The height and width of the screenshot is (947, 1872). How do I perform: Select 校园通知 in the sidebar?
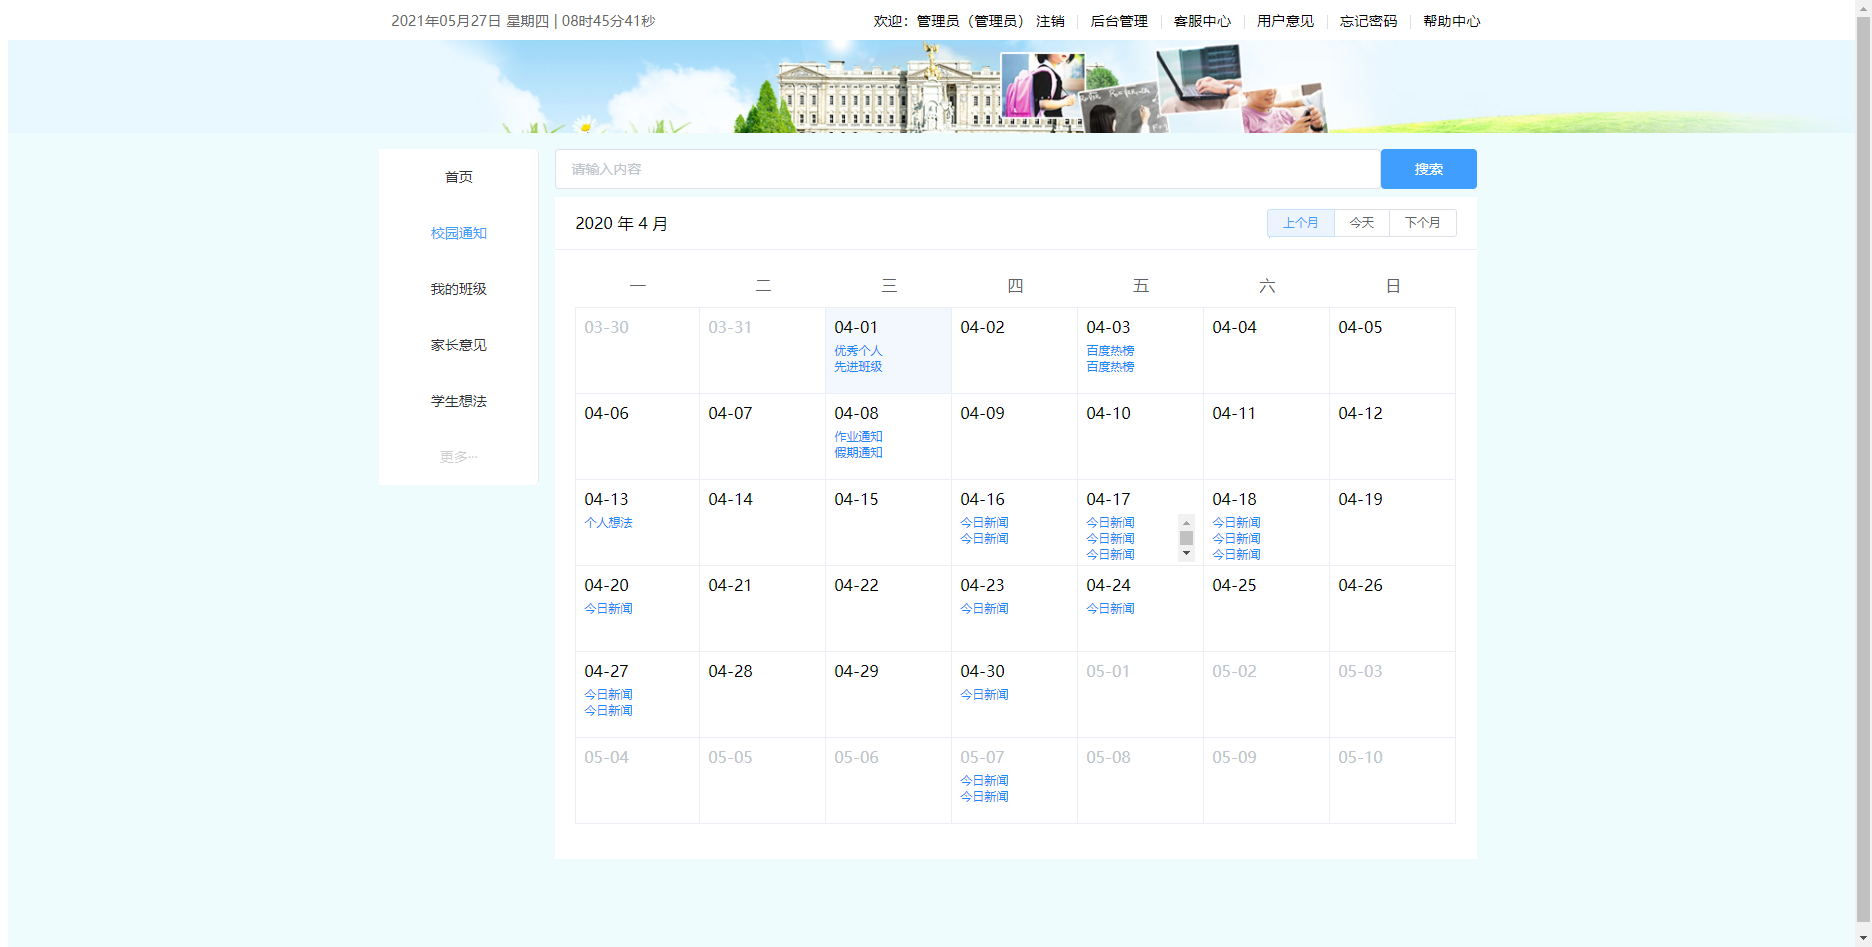coord(458,233)
